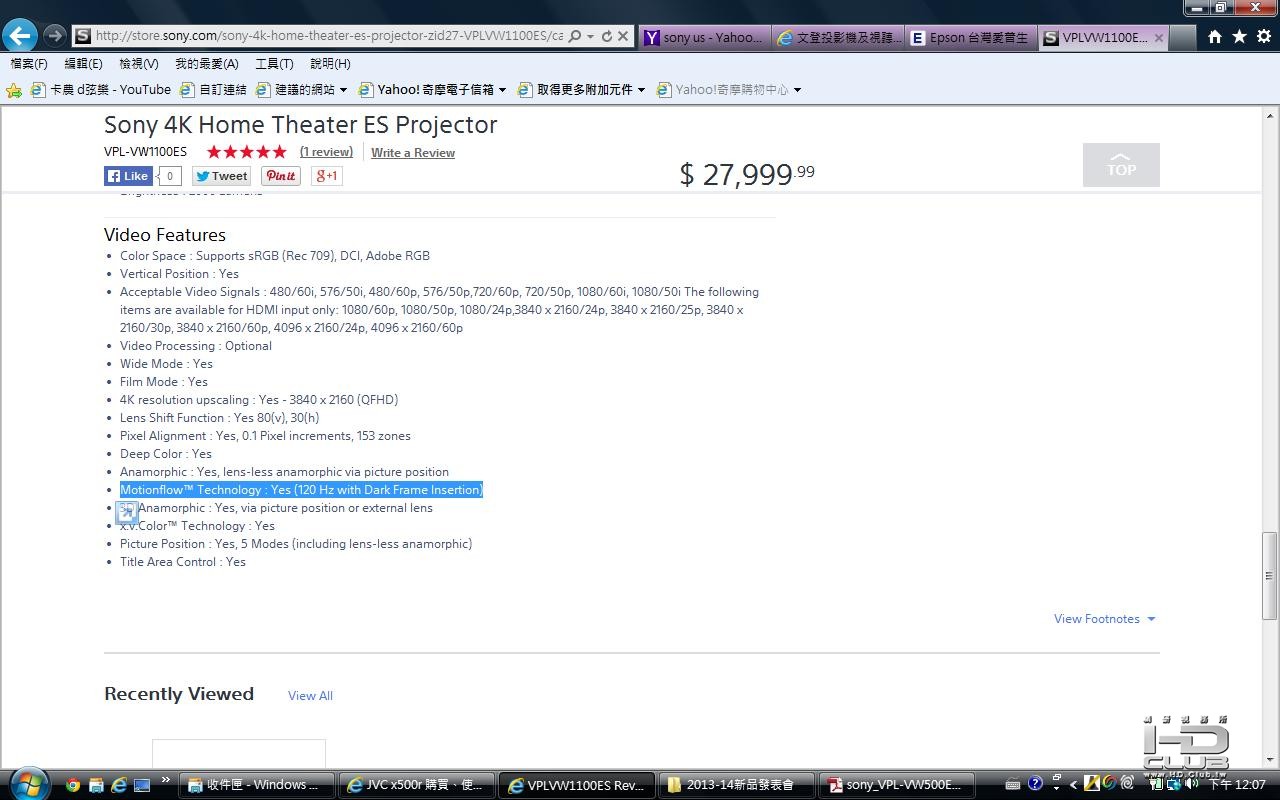Open the 編輯(E) menu

click(x=83, y=64)
